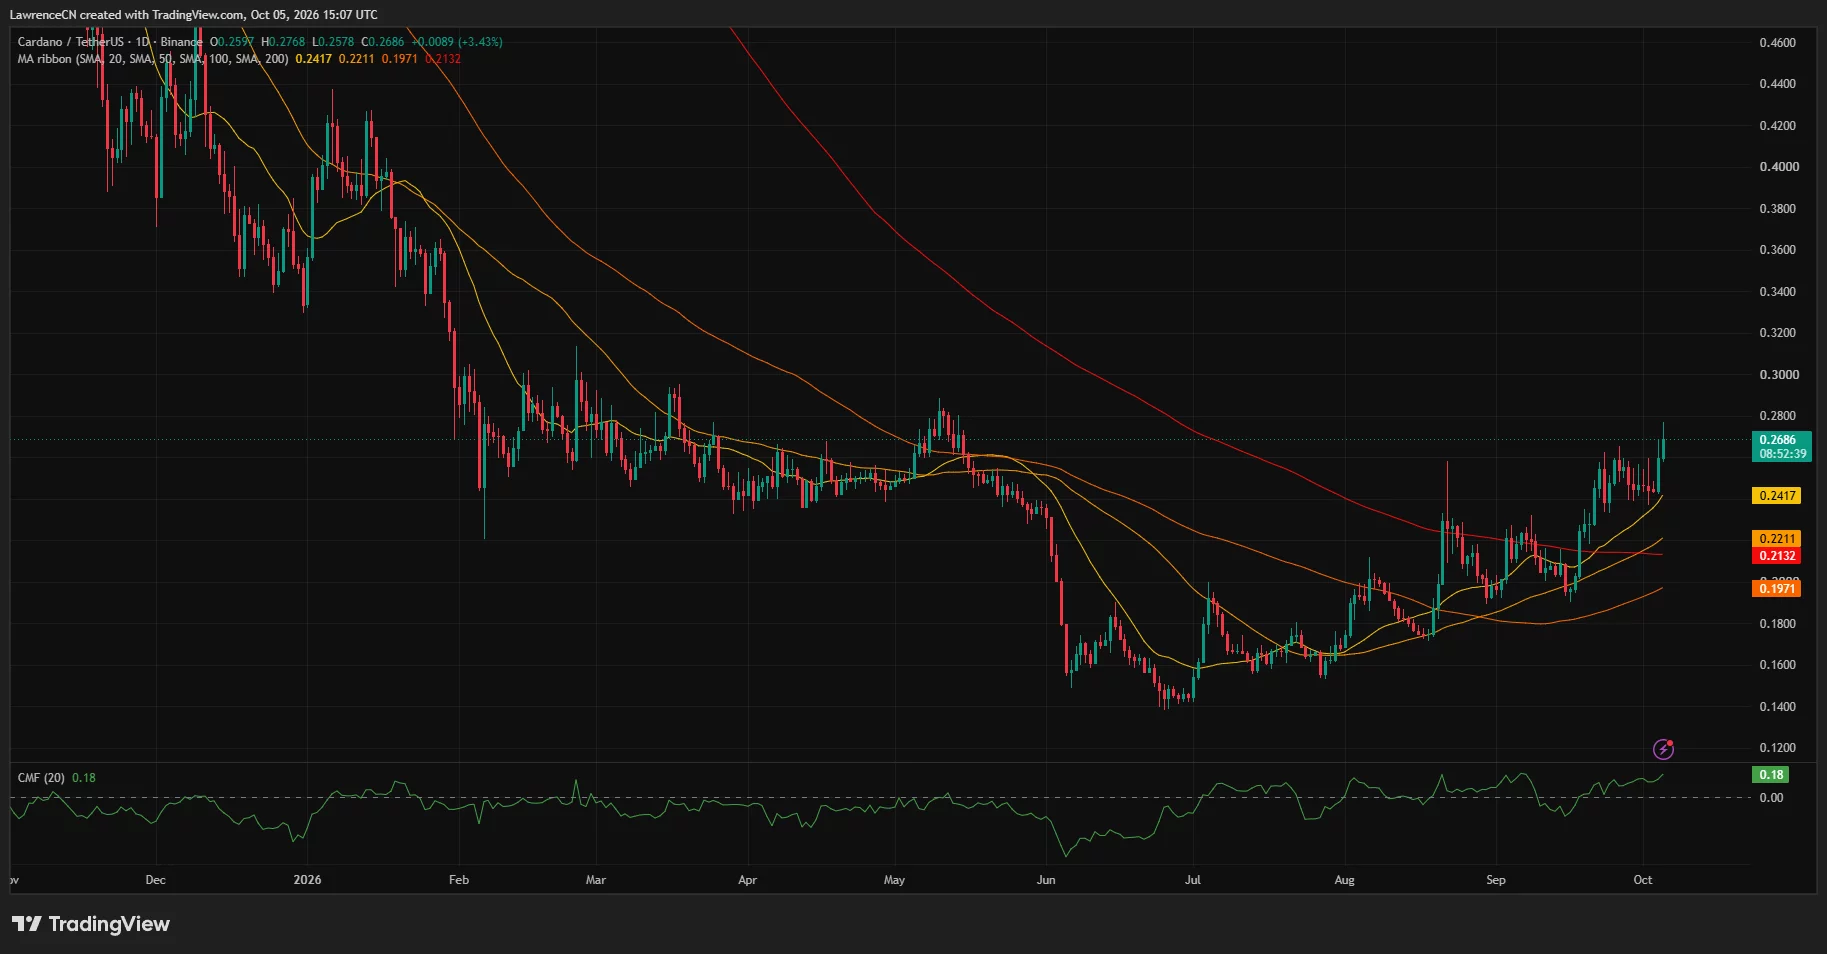Click the 0.3000 price axis label
The height and width of the screenshot is (954, 1827).
[x=1777, y=375]
